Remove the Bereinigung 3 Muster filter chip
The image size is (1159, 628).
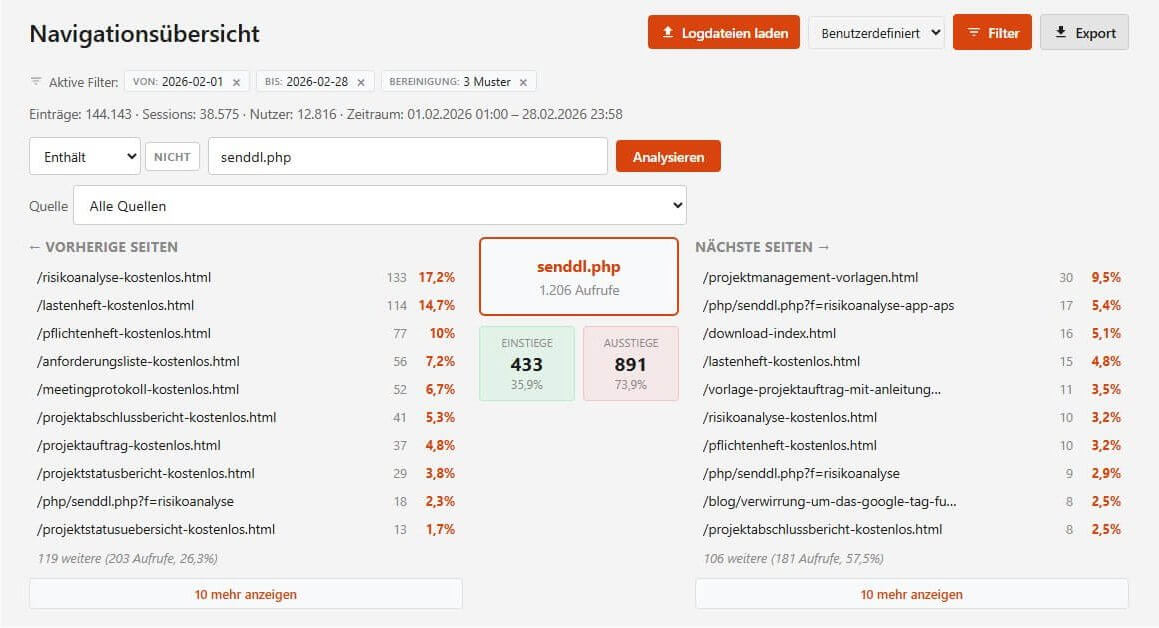coord(523,82)
